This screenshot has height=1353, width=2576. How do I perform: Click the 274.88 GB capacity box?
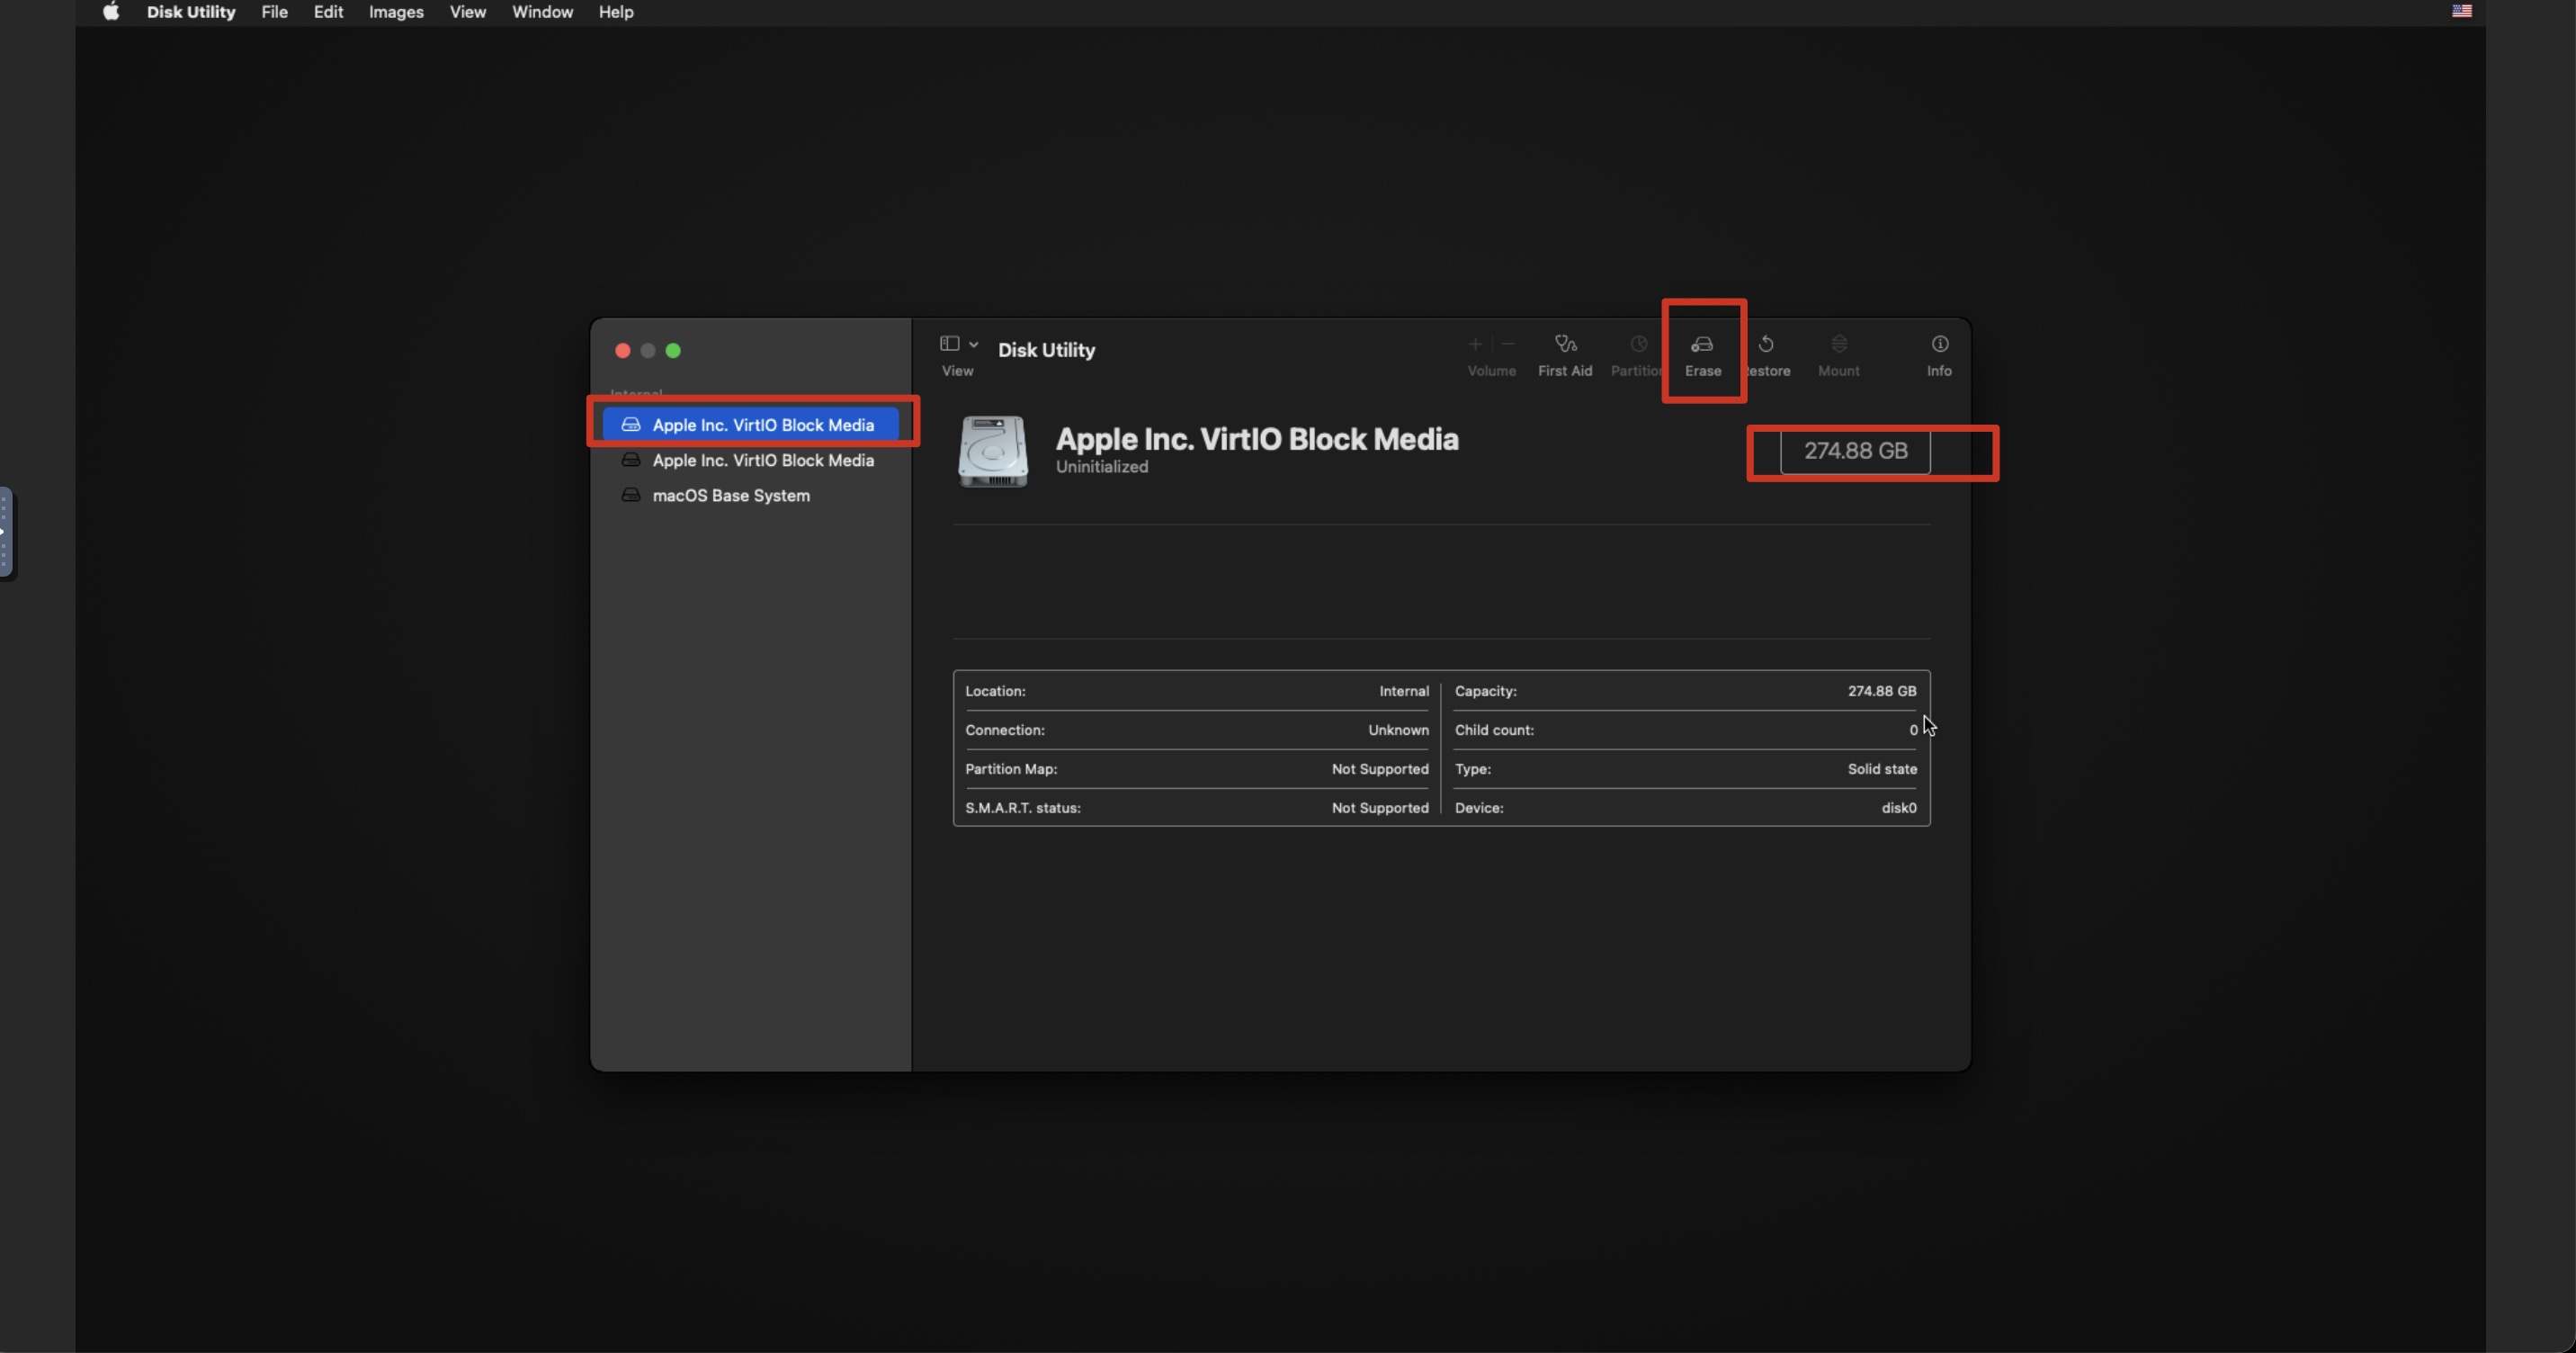point(1855,451)
